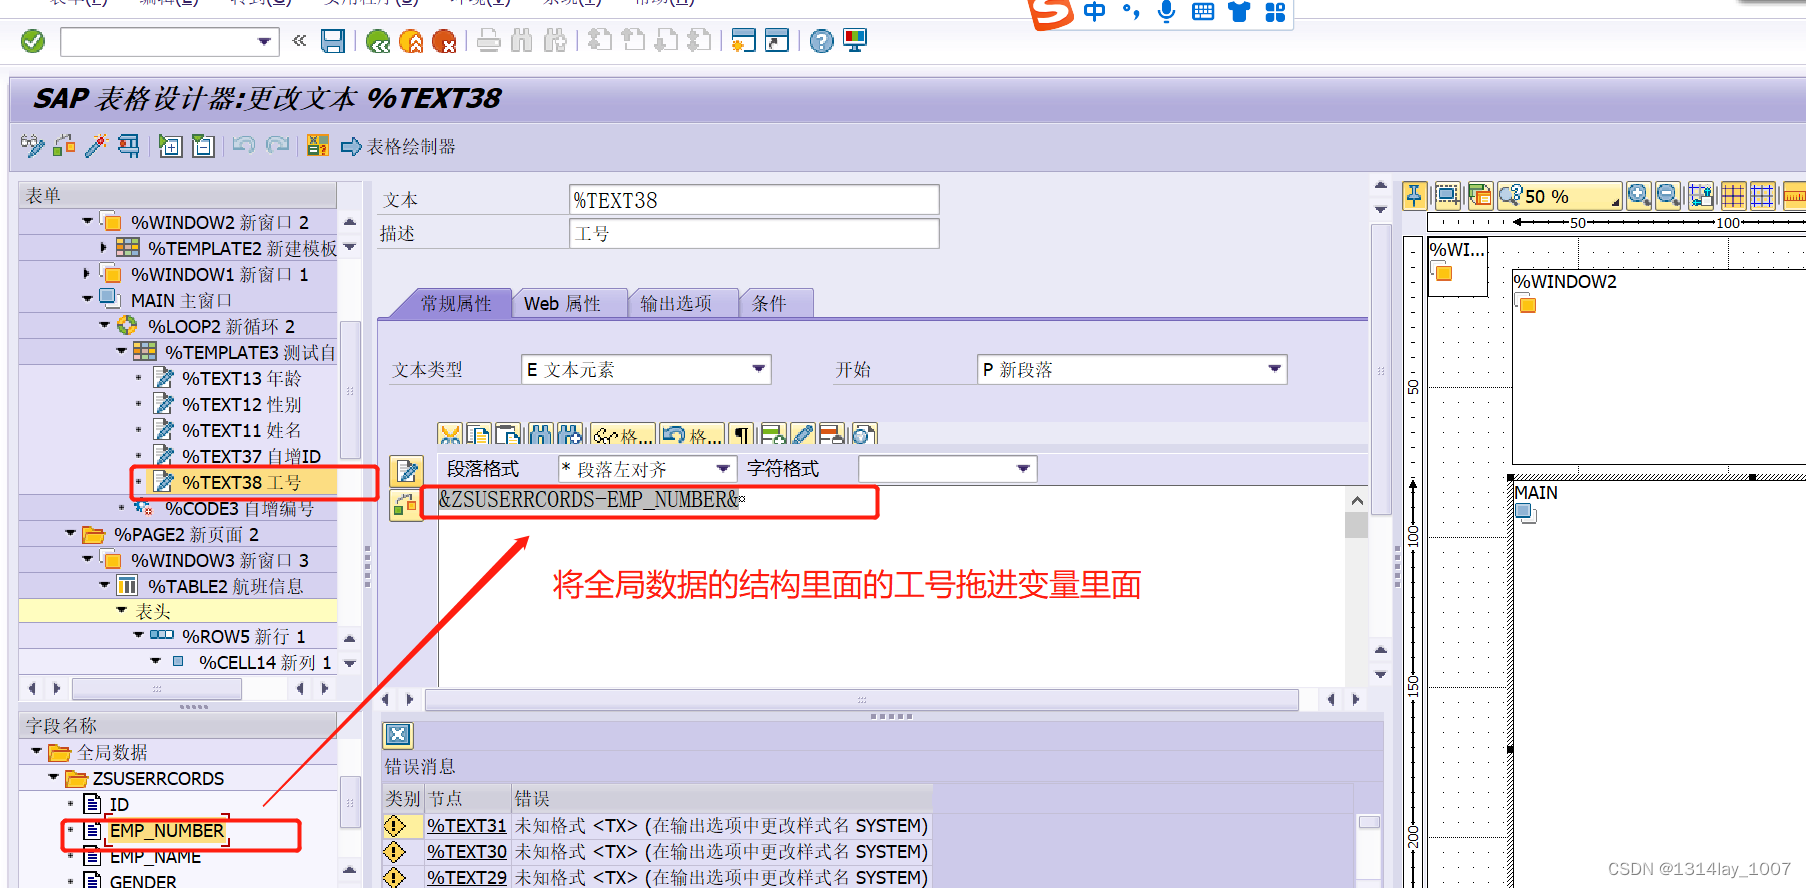1806x888 pixels.
Task: Click the Change Field pencil icon
Action: (802, 434)
